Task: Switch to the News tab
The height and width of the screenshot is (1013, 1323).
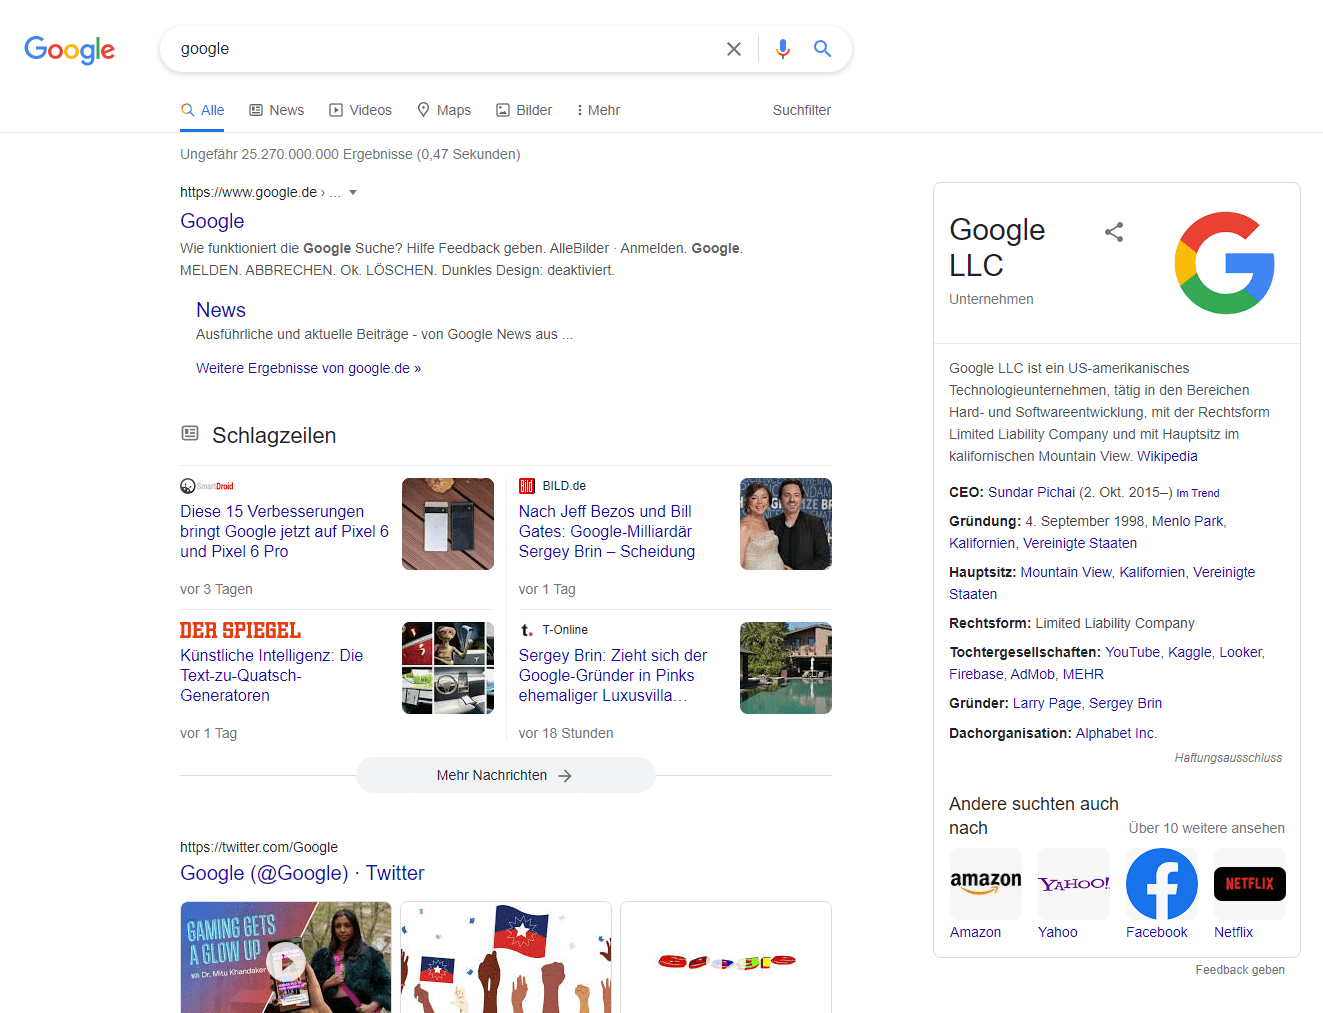Action: (276, 110)
